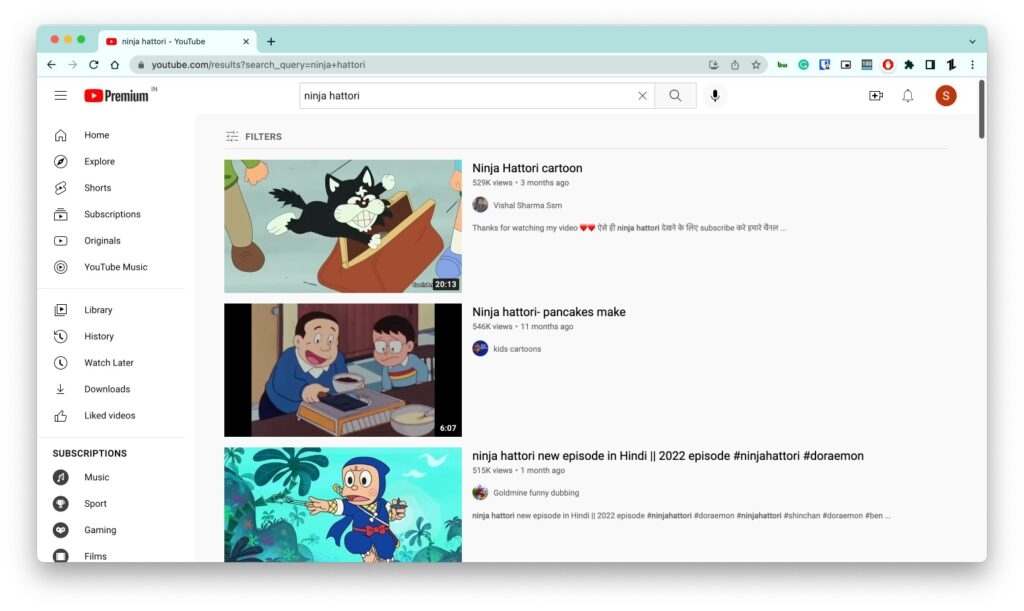Viewport: 1024px width, 611px height.
Task: Visit Vishal Sharma Ssm channel
Action: pyautogui.click(x=527, y=205)
